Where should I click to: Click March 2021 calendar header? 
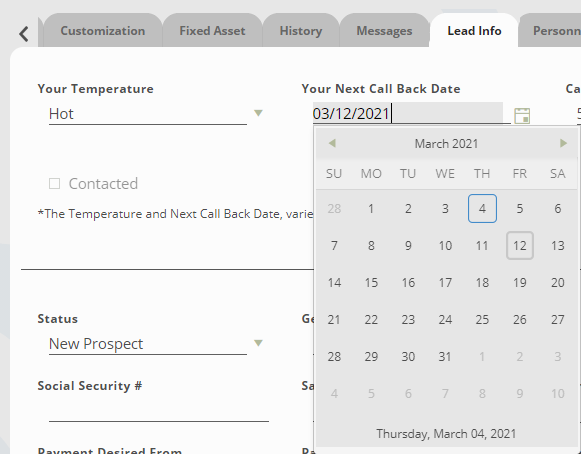tap(446, 143)
